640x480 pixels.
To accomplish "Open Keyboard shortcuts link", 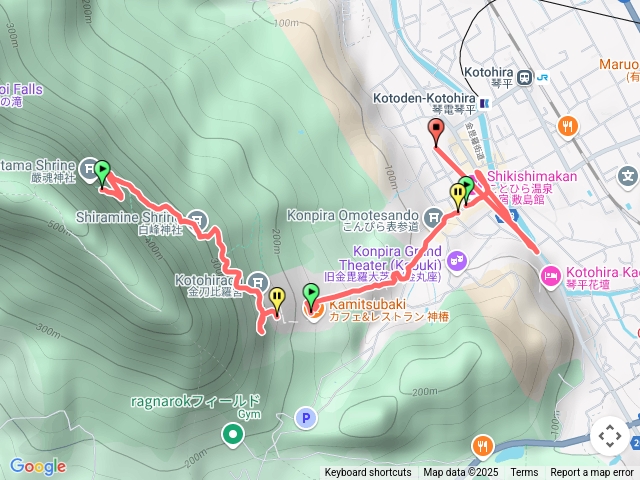I will [368, 472].
